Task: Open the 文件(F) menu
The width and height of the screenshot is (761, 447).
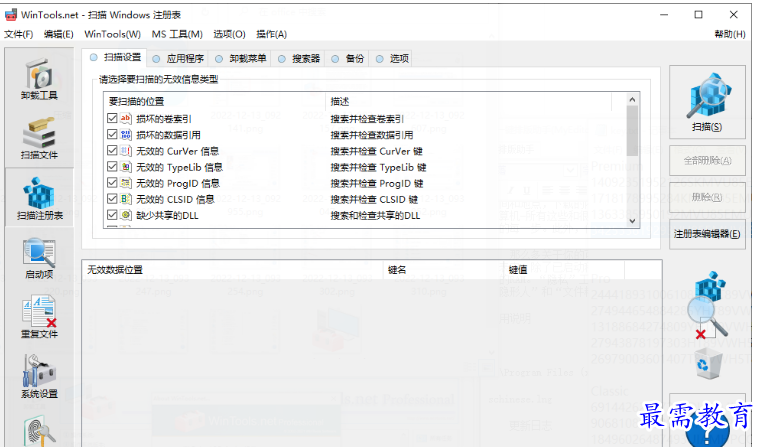Action: 19,34
